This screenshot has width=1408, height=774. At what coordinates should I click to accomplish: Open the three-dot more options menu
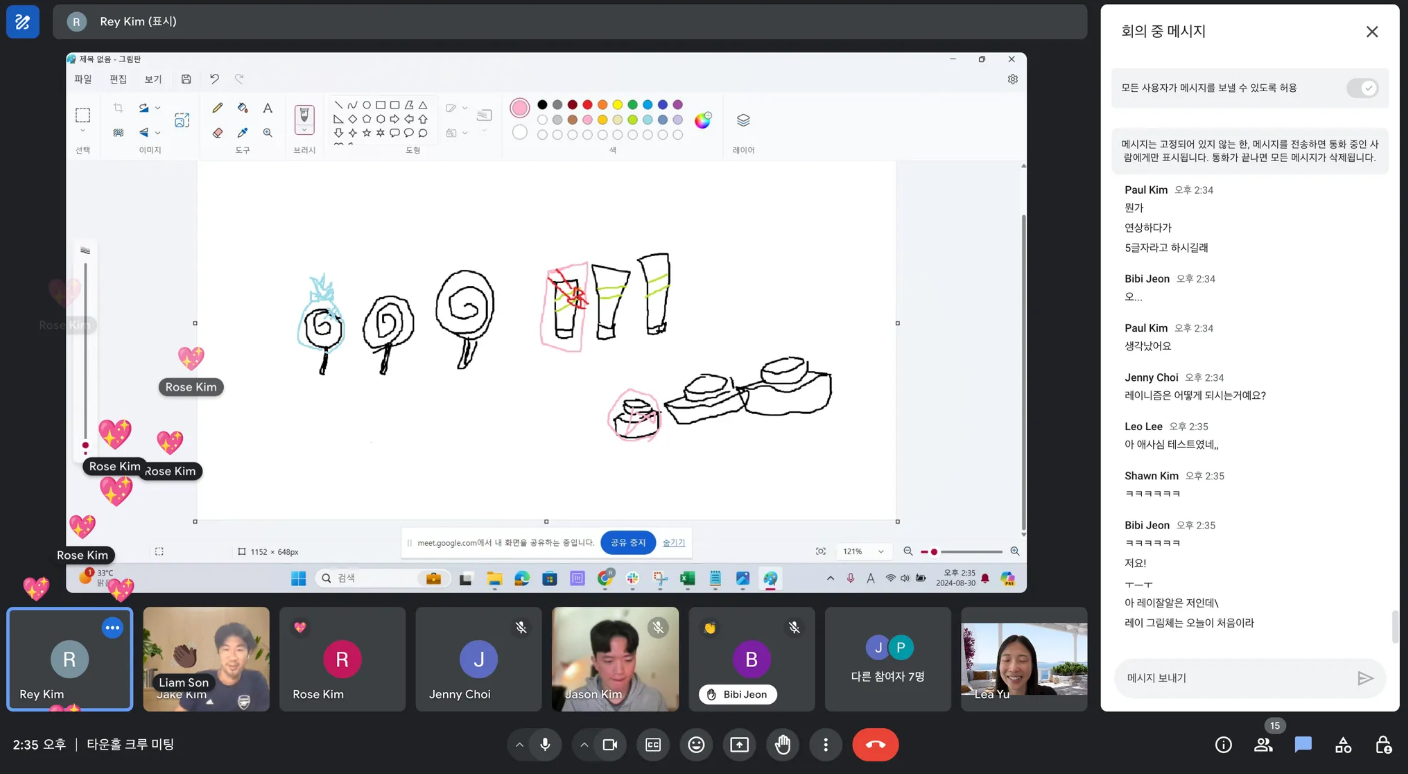click(x=825, y=744)
